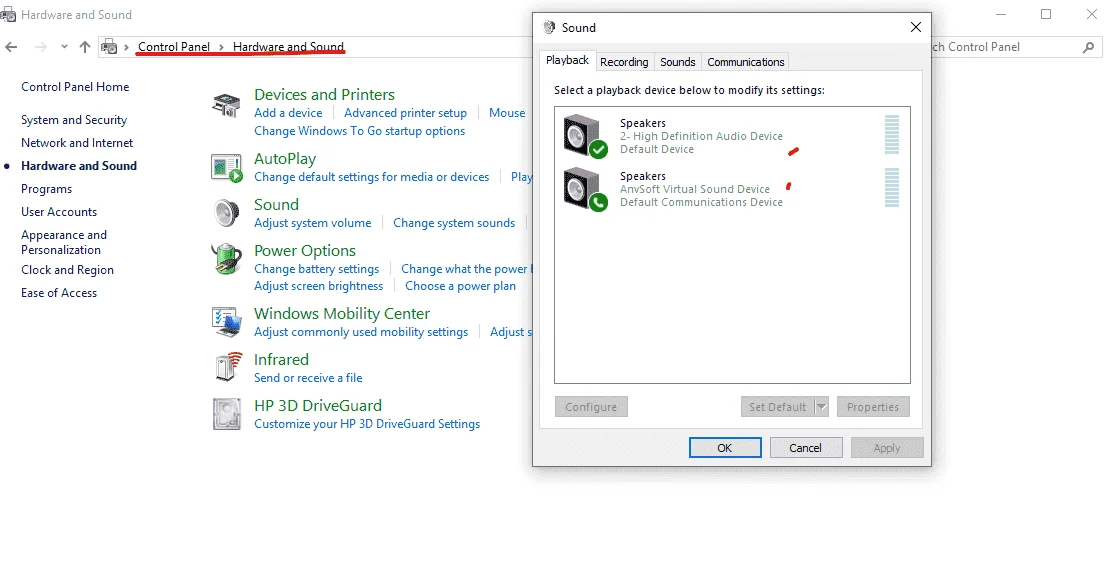Expand the breadcrumb chevron after Control Panel

coord(221,47)
